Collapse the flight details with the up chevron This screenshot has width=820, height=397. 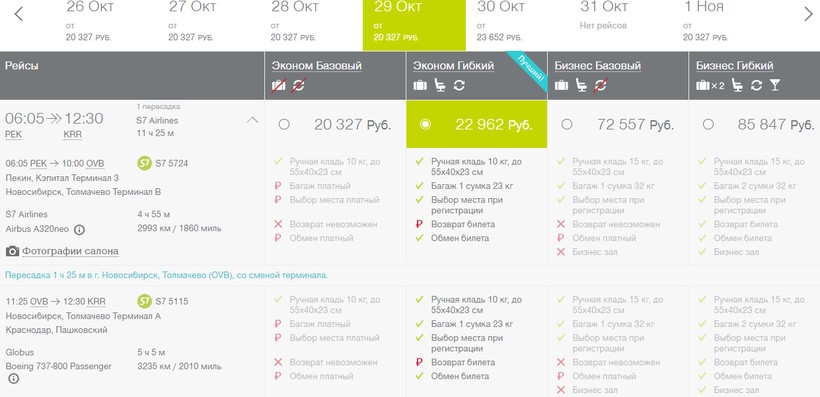(x=252, y=120)
